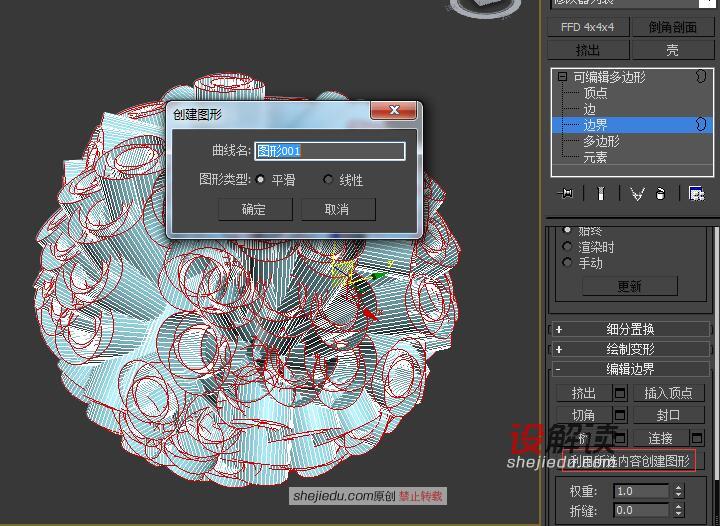The height and width of the screenshot is (526, 720).
Task: Select 元素 sub-object level in stack
Action: [x=596, y=157]
